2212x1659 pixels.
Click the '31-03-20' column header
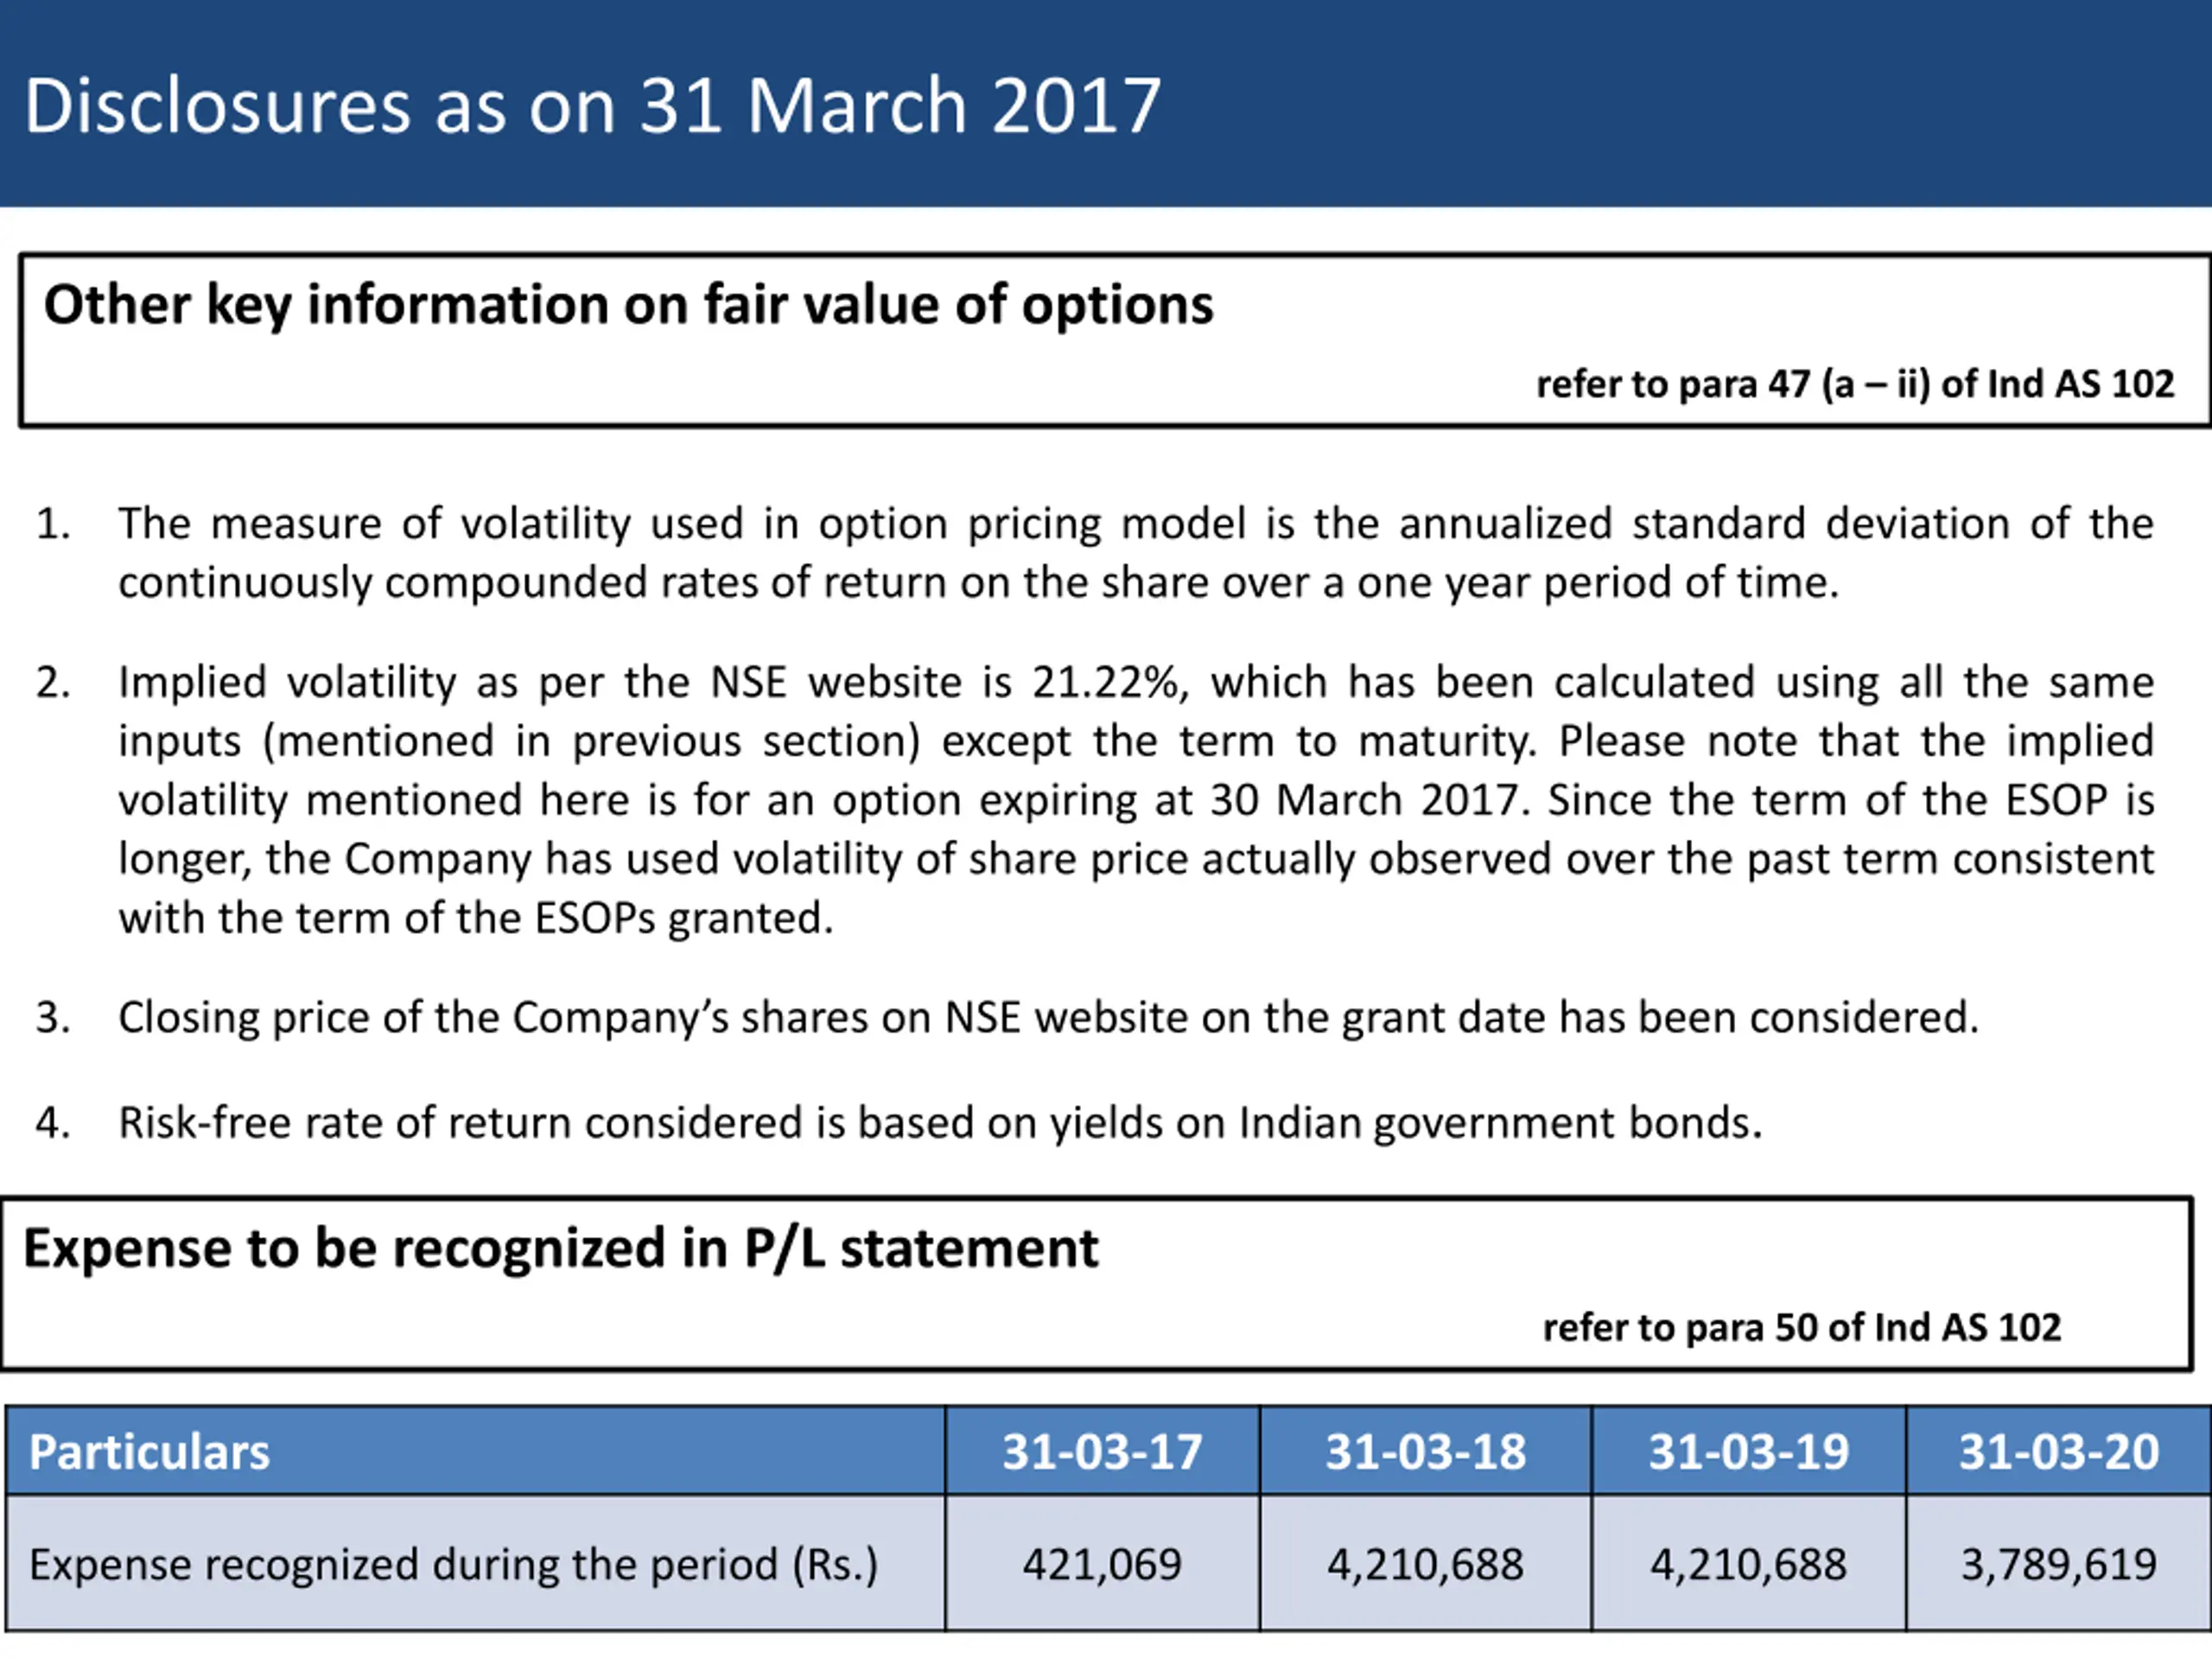(2058, 1452)
